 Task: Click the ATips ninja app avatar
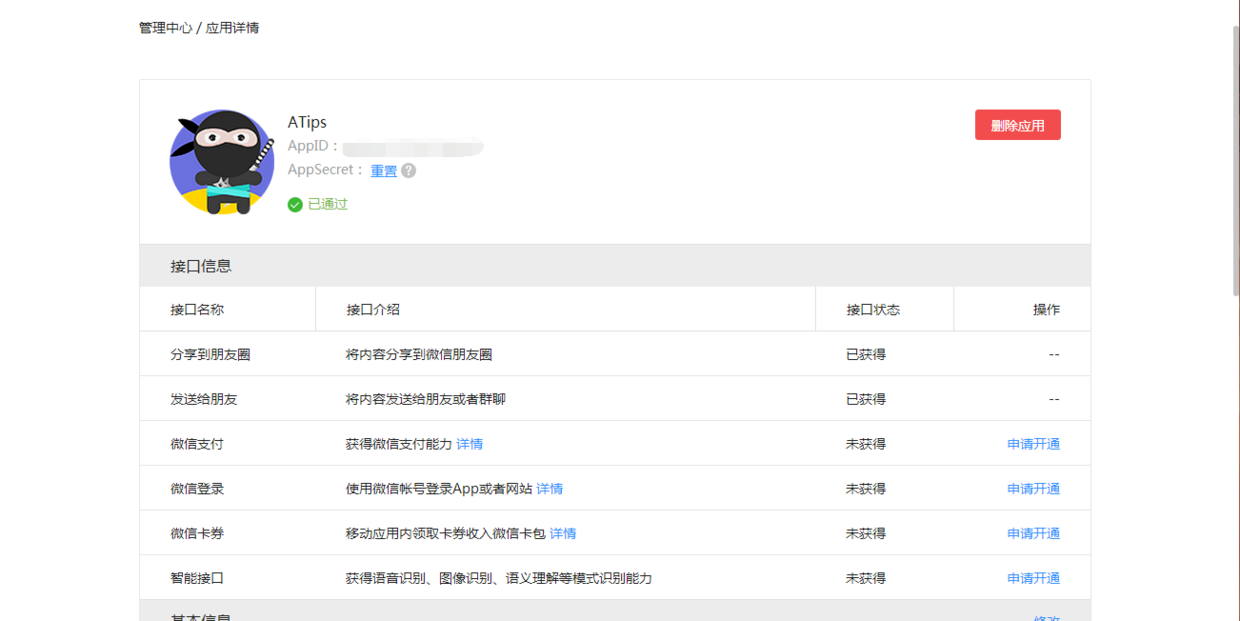coord(222,162)
